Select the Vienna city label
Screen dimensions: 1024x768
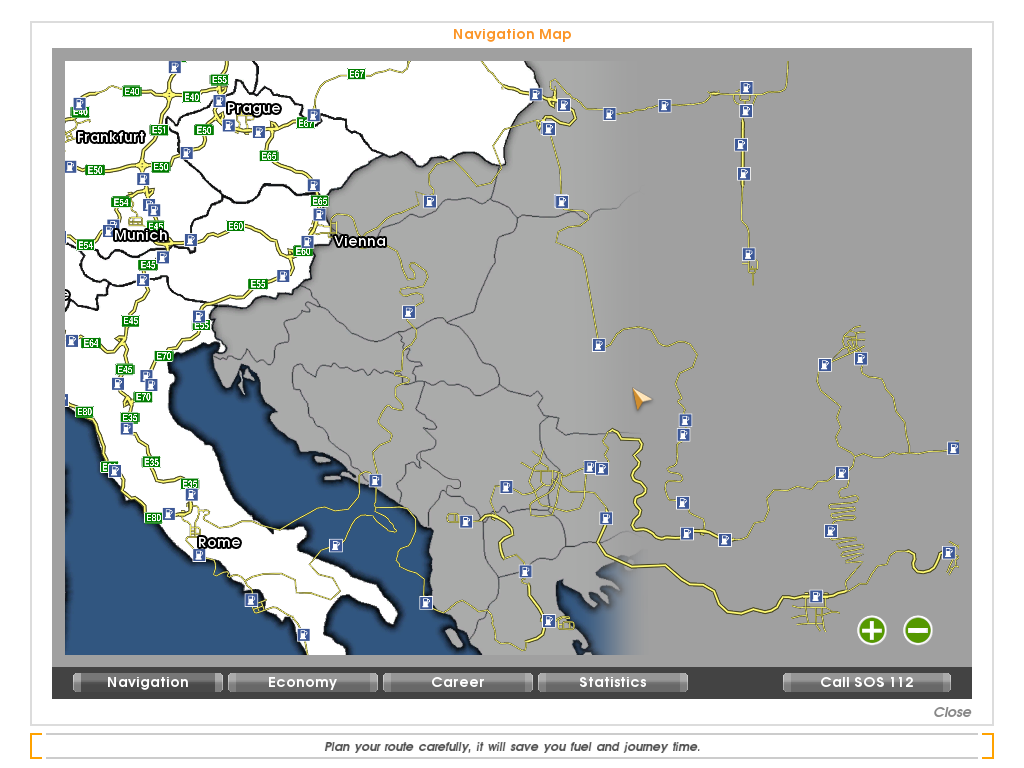[360, 242]
